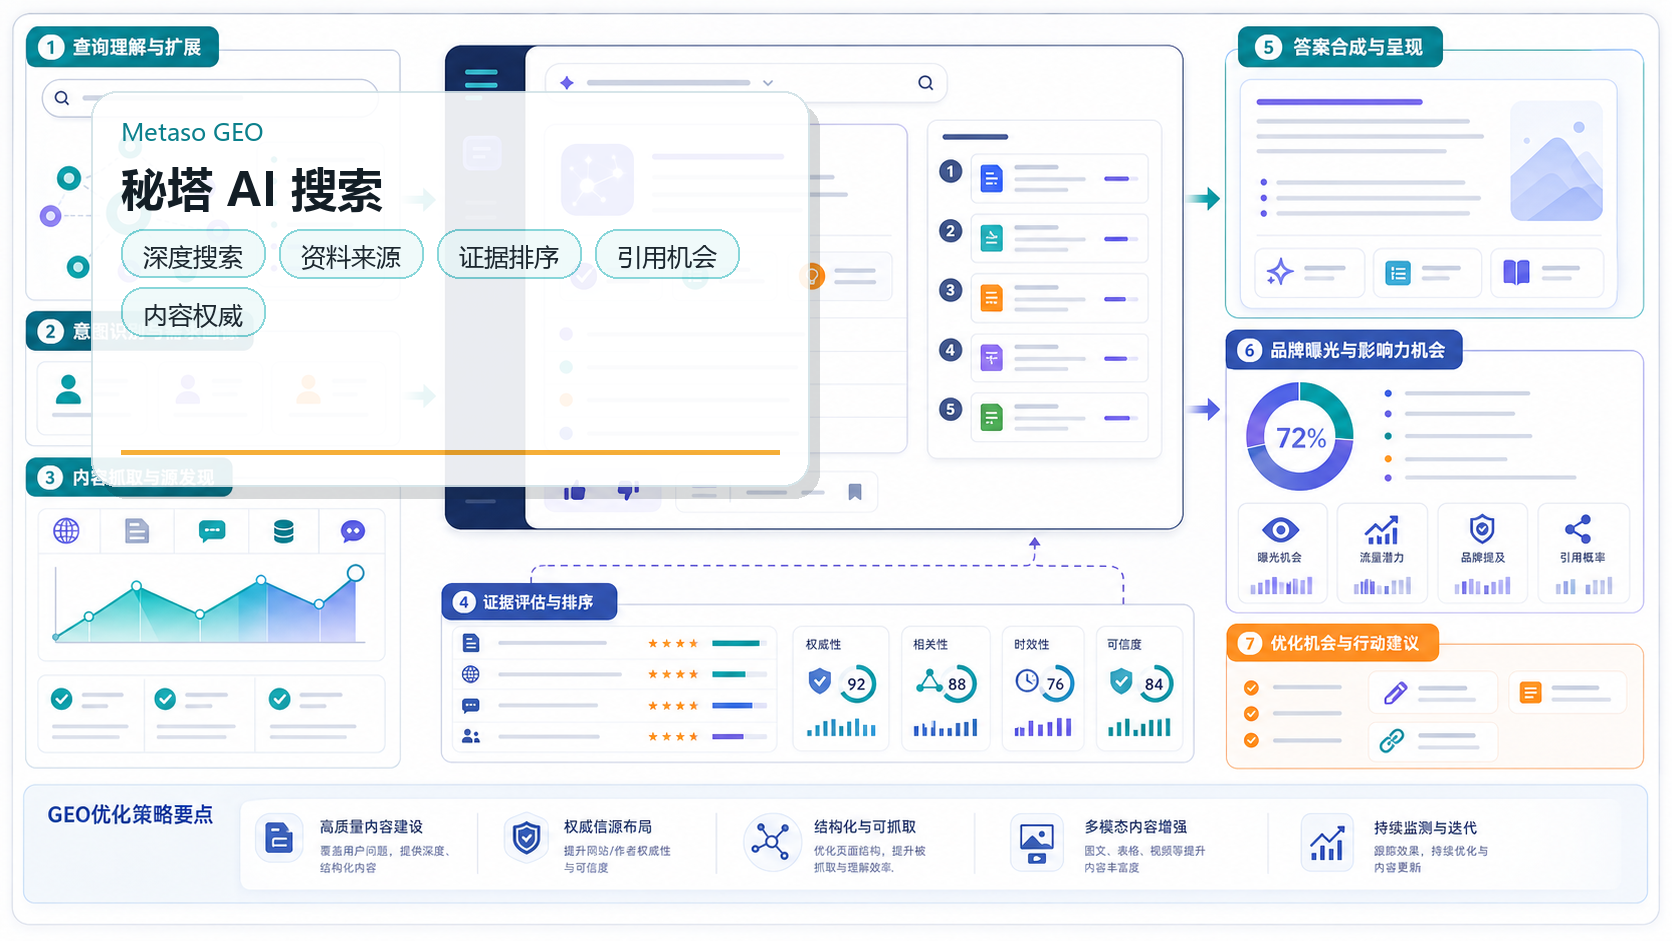This screenshot has height=941, width=1672.
Task: Select the 深度搜索 tag
Action: [193, 256]
